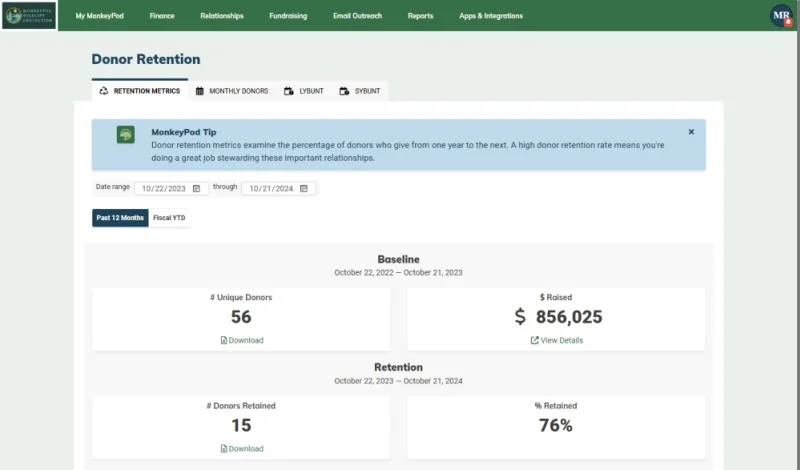
Task: Open calendar picker for start date
Action: tap(196, 188)
